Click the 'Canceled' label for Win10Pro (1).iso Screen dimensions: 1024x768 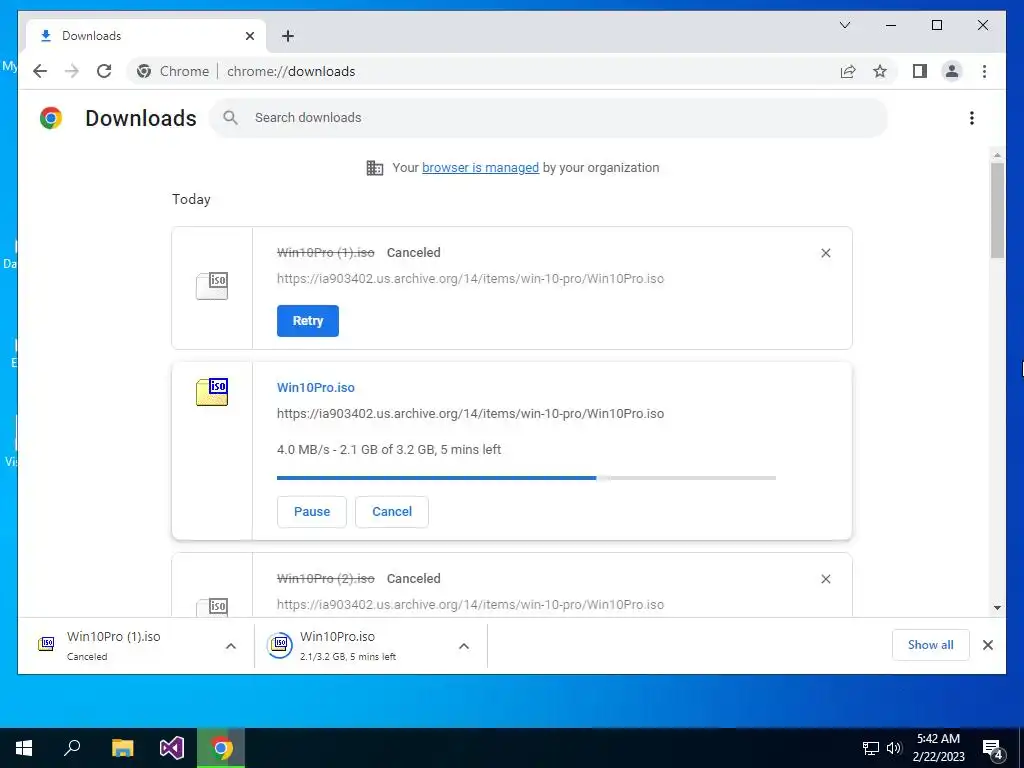413,253
